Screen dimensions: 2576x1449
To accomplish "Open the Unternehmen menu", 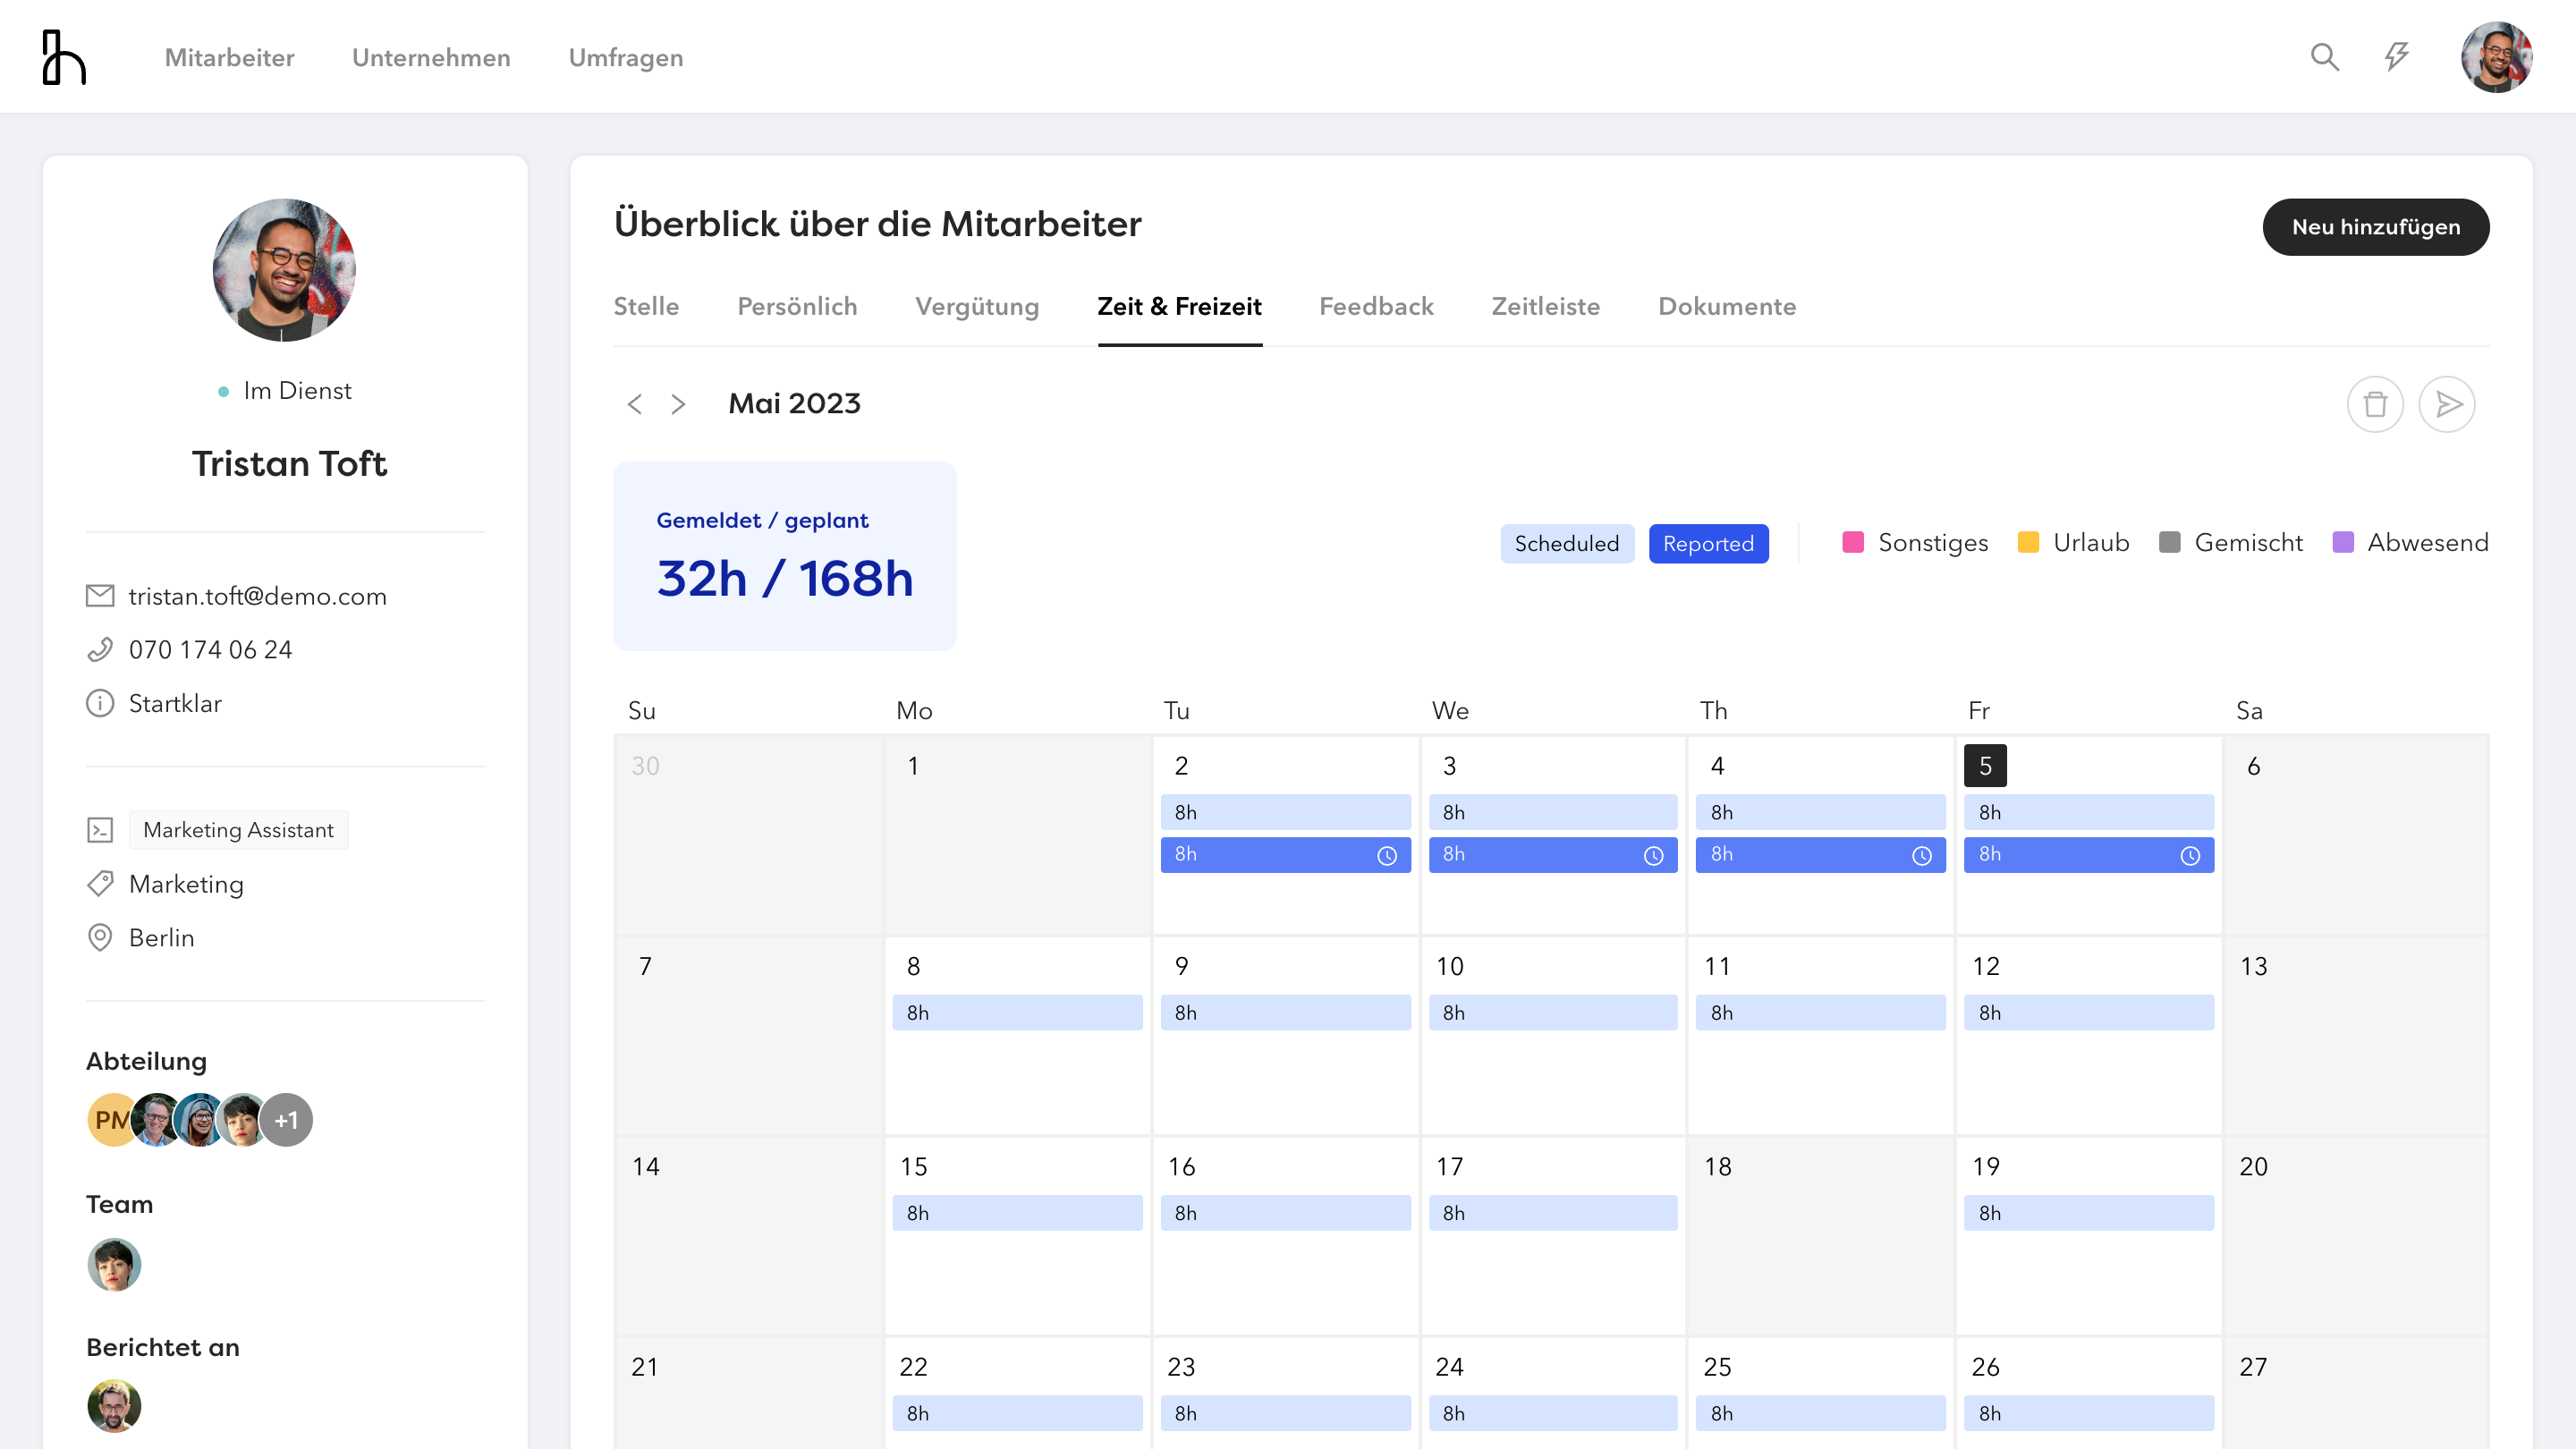I will pyautogui.click(x=431, y=57).
